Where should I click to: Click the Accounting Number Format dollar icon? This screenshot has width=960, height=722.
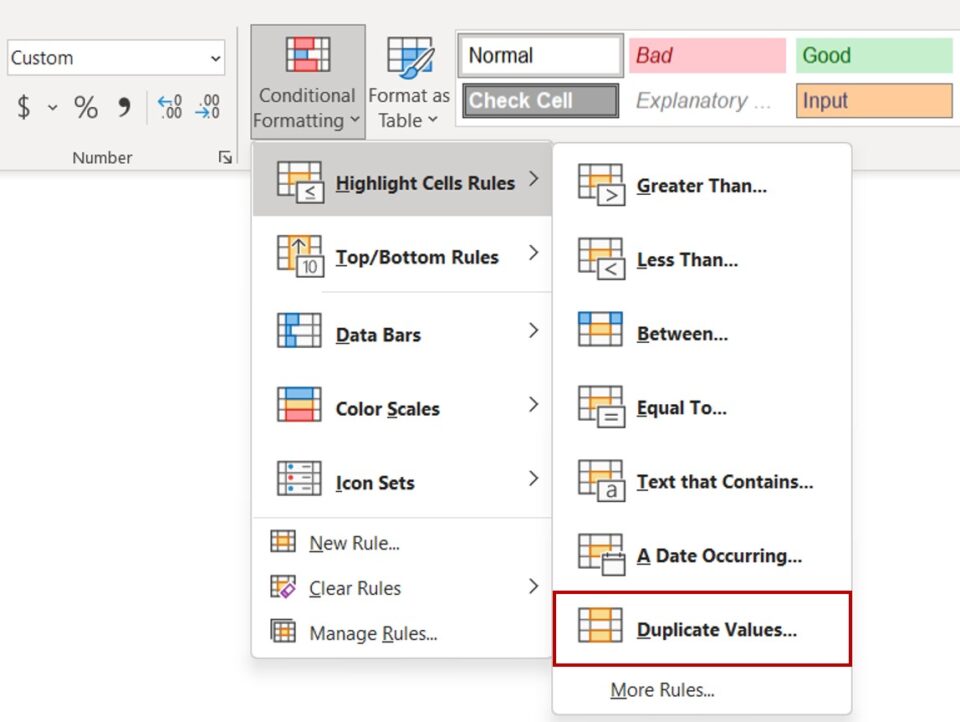tap(24, 107)
